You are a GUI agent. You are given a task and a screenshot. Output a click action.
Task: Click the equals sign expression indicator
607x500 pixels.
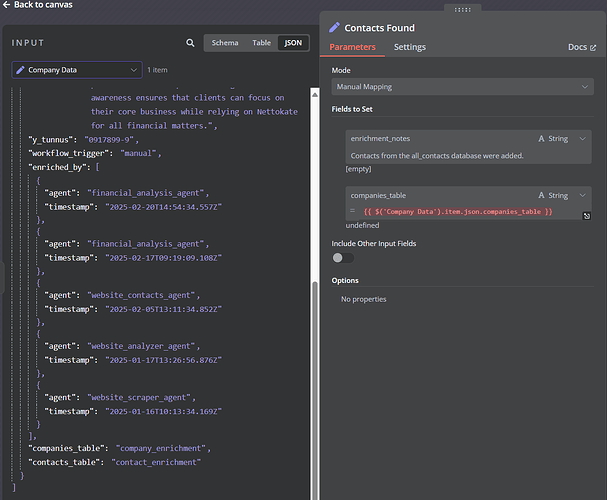point(352,212)
